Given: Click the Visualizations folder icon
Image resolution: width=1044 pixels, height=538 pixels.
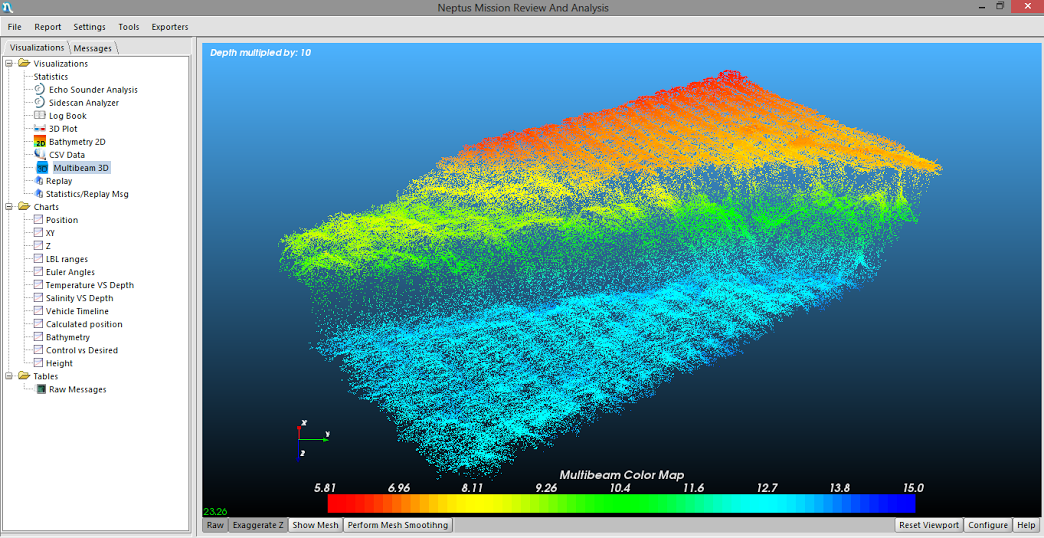Looking at the screenshot, I should (x=24, y=63).
